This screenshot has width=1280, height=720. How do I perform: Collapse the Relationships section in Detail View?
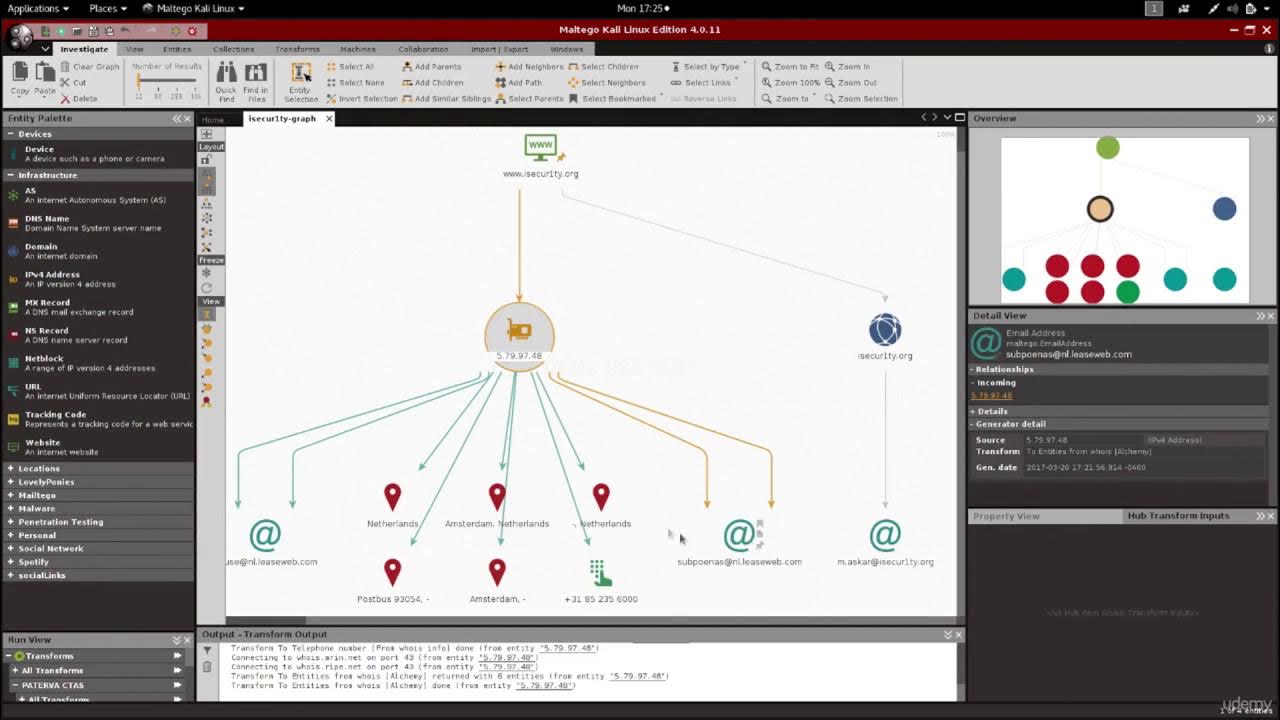pos(973,369)
